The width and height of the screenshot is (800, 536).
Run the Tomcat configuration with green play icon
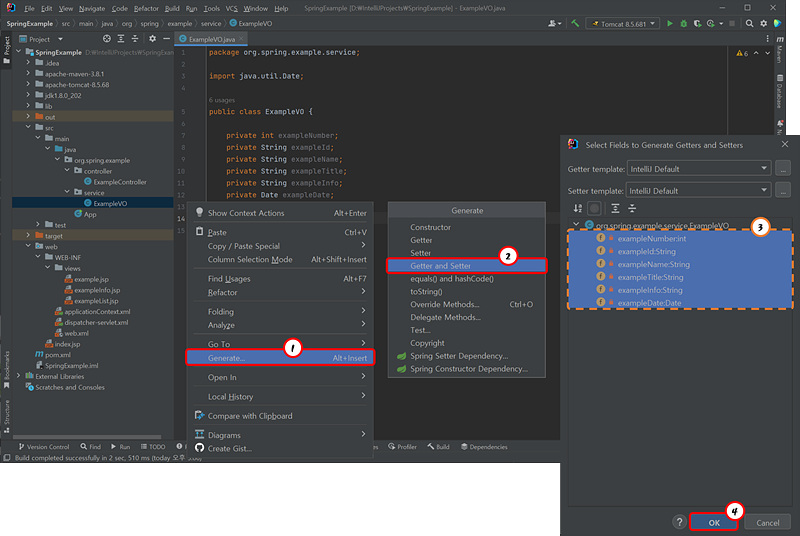tap(669, 23)
